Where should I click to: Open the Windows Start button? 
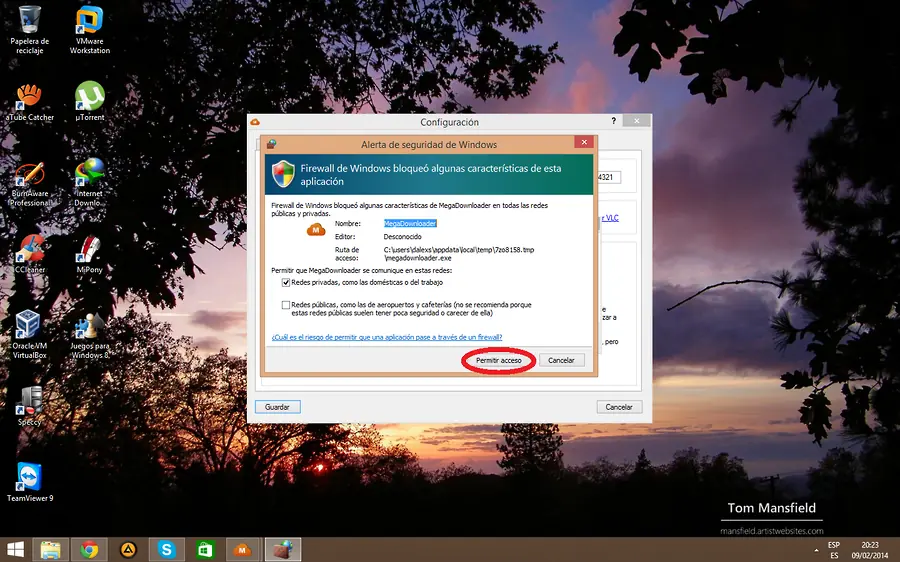[x=15, y=549]
